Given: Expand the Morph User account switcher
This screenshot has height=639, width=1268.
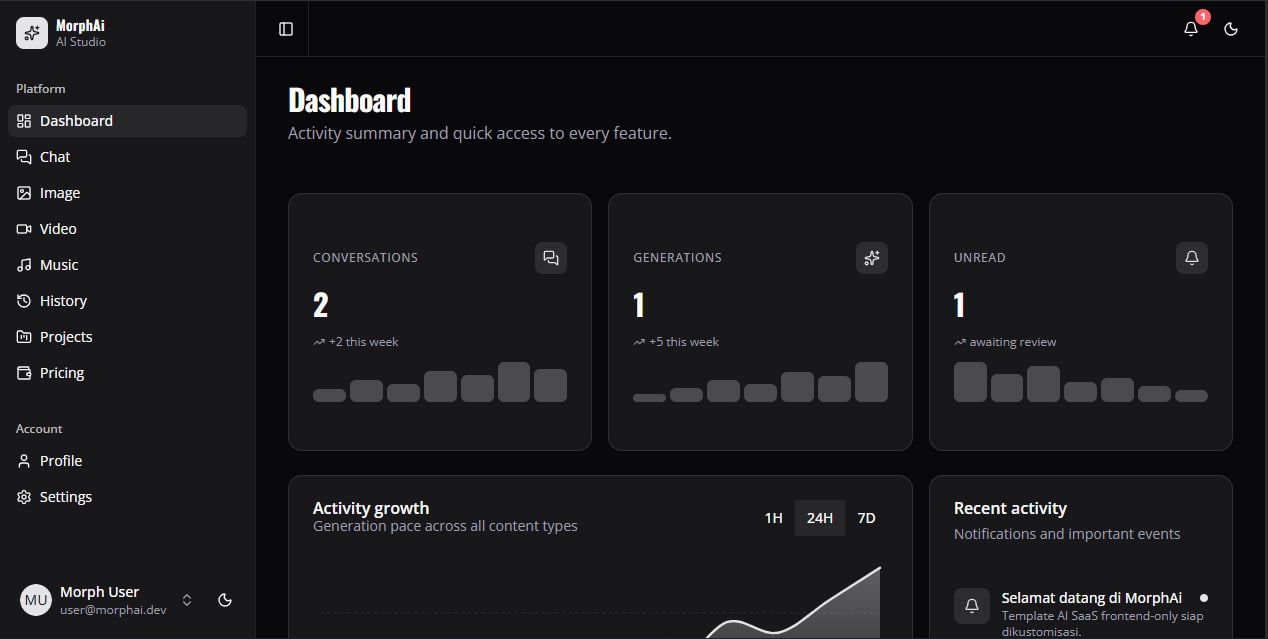Looking at the screenshot, I should (x=187, y=600).
